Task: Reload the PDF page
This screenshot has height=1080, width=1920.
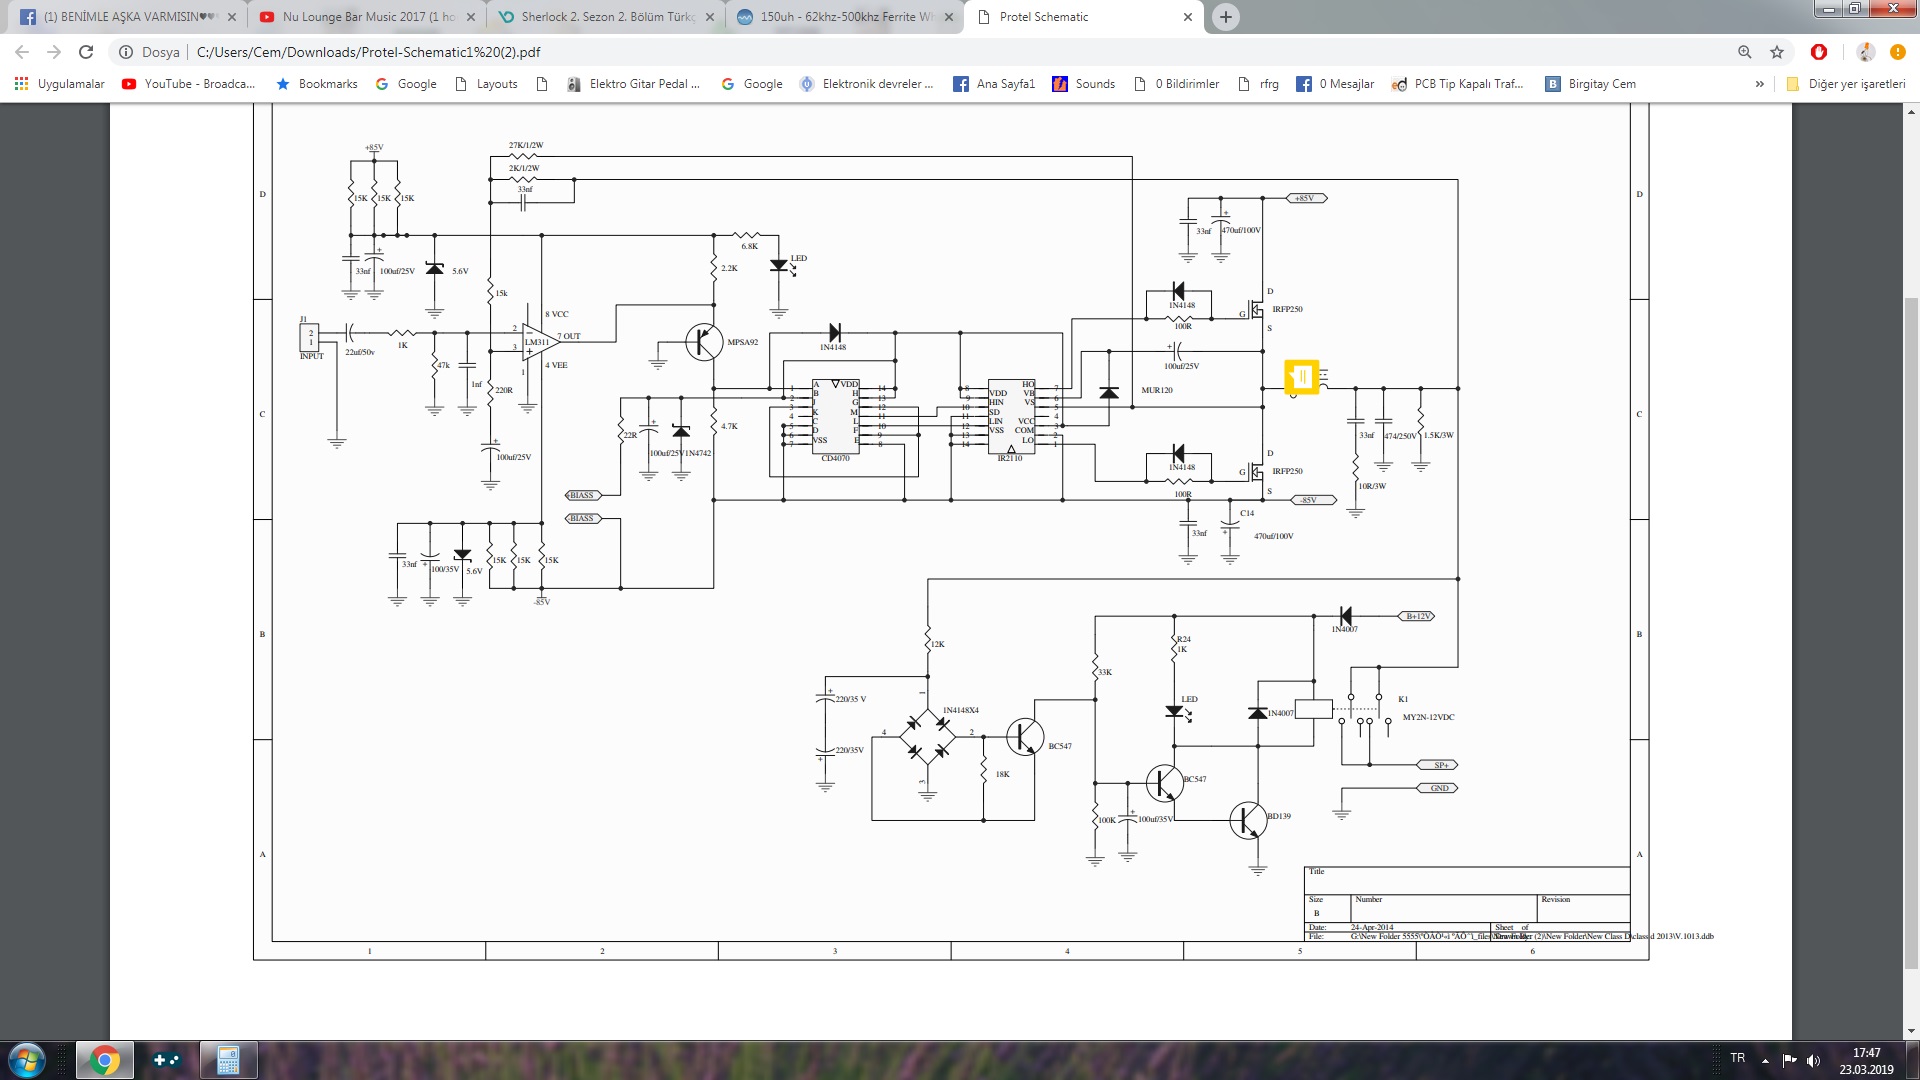Action: pyautogui.click(x=86, y=52)
